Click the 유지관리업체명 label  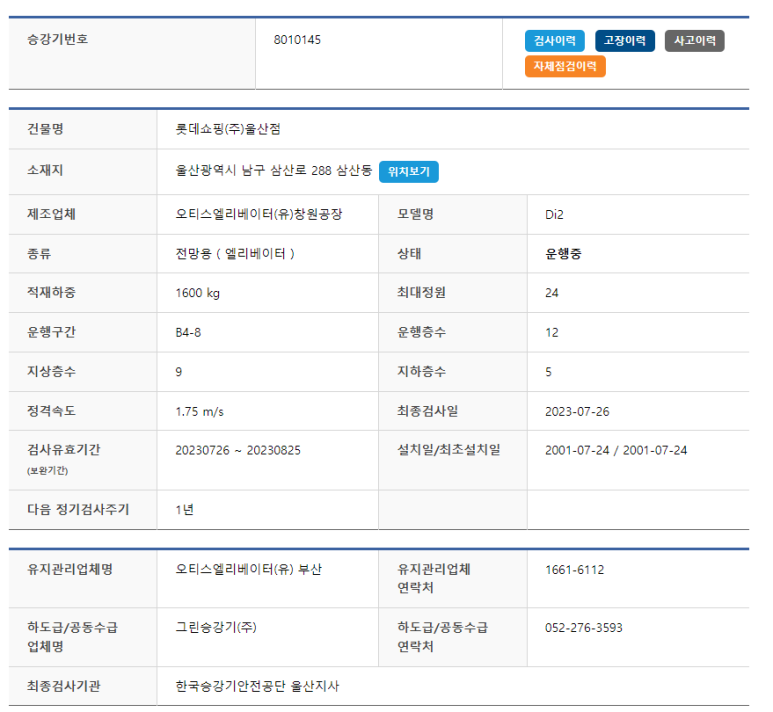tap(70, 569)
